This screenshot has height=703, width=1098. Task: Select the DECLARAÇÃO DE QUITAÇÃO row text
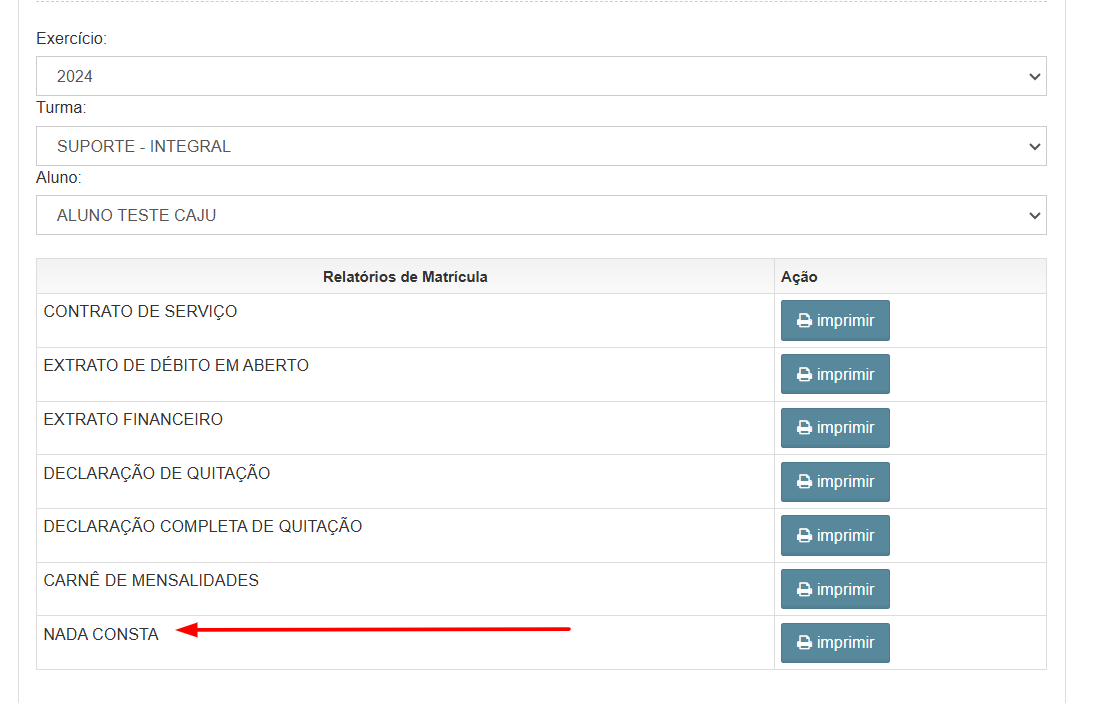click(157, 473)
